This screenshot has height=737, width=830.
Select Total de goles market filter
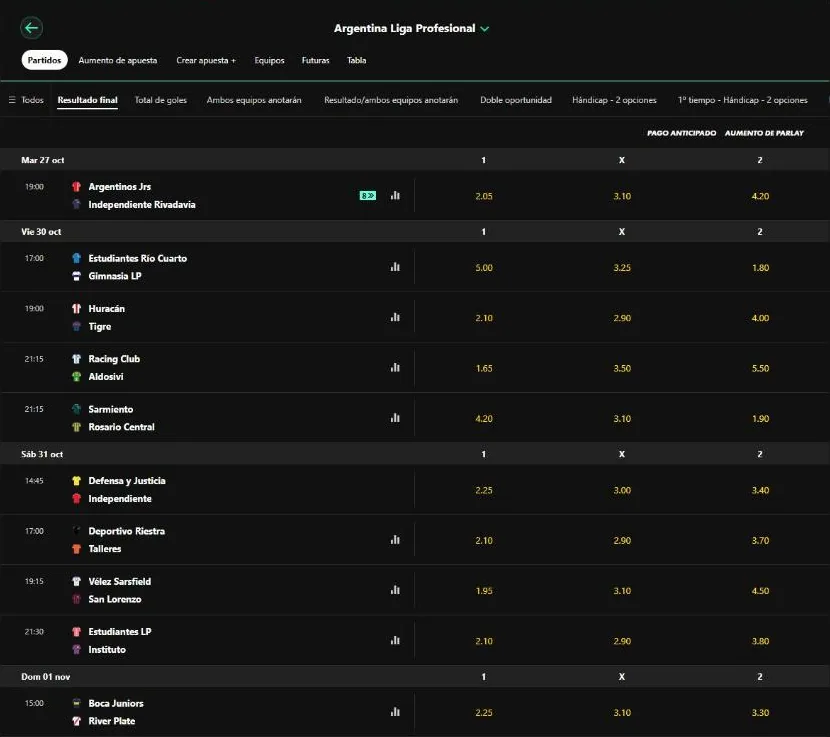click(160, 100)
